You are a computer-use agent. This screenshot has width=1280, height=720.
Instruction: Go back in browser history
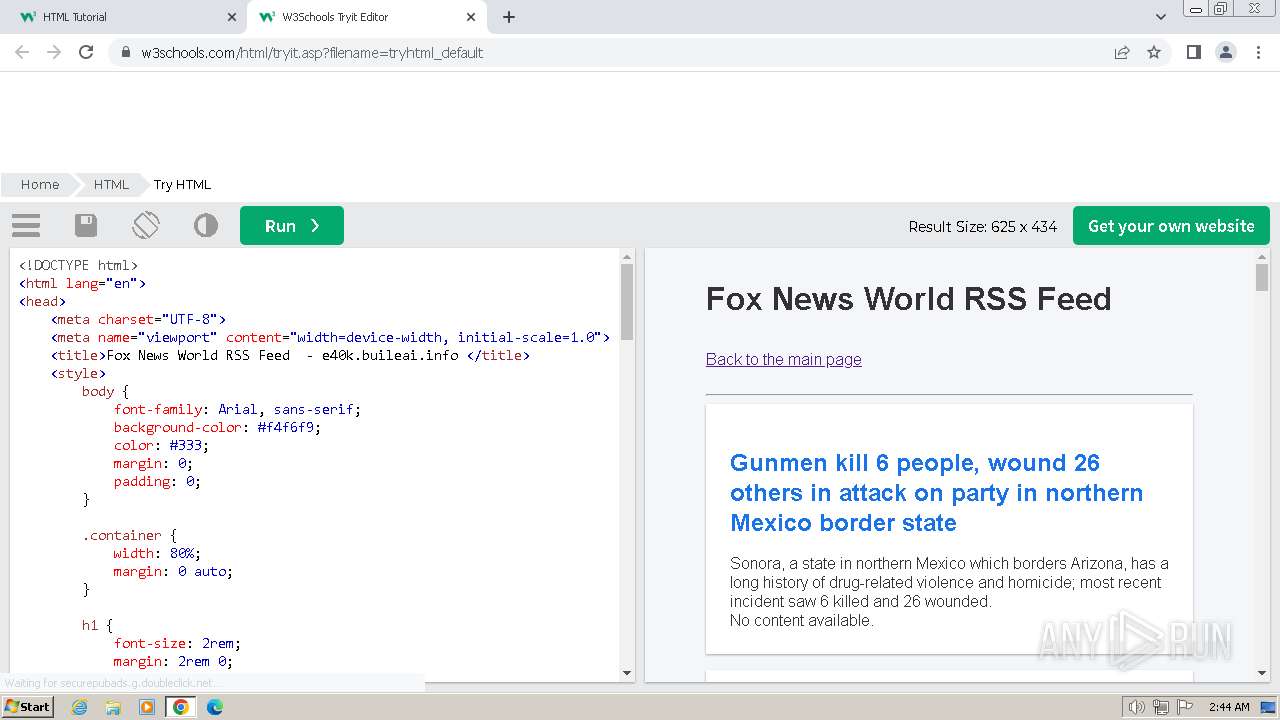coord(22,52)
